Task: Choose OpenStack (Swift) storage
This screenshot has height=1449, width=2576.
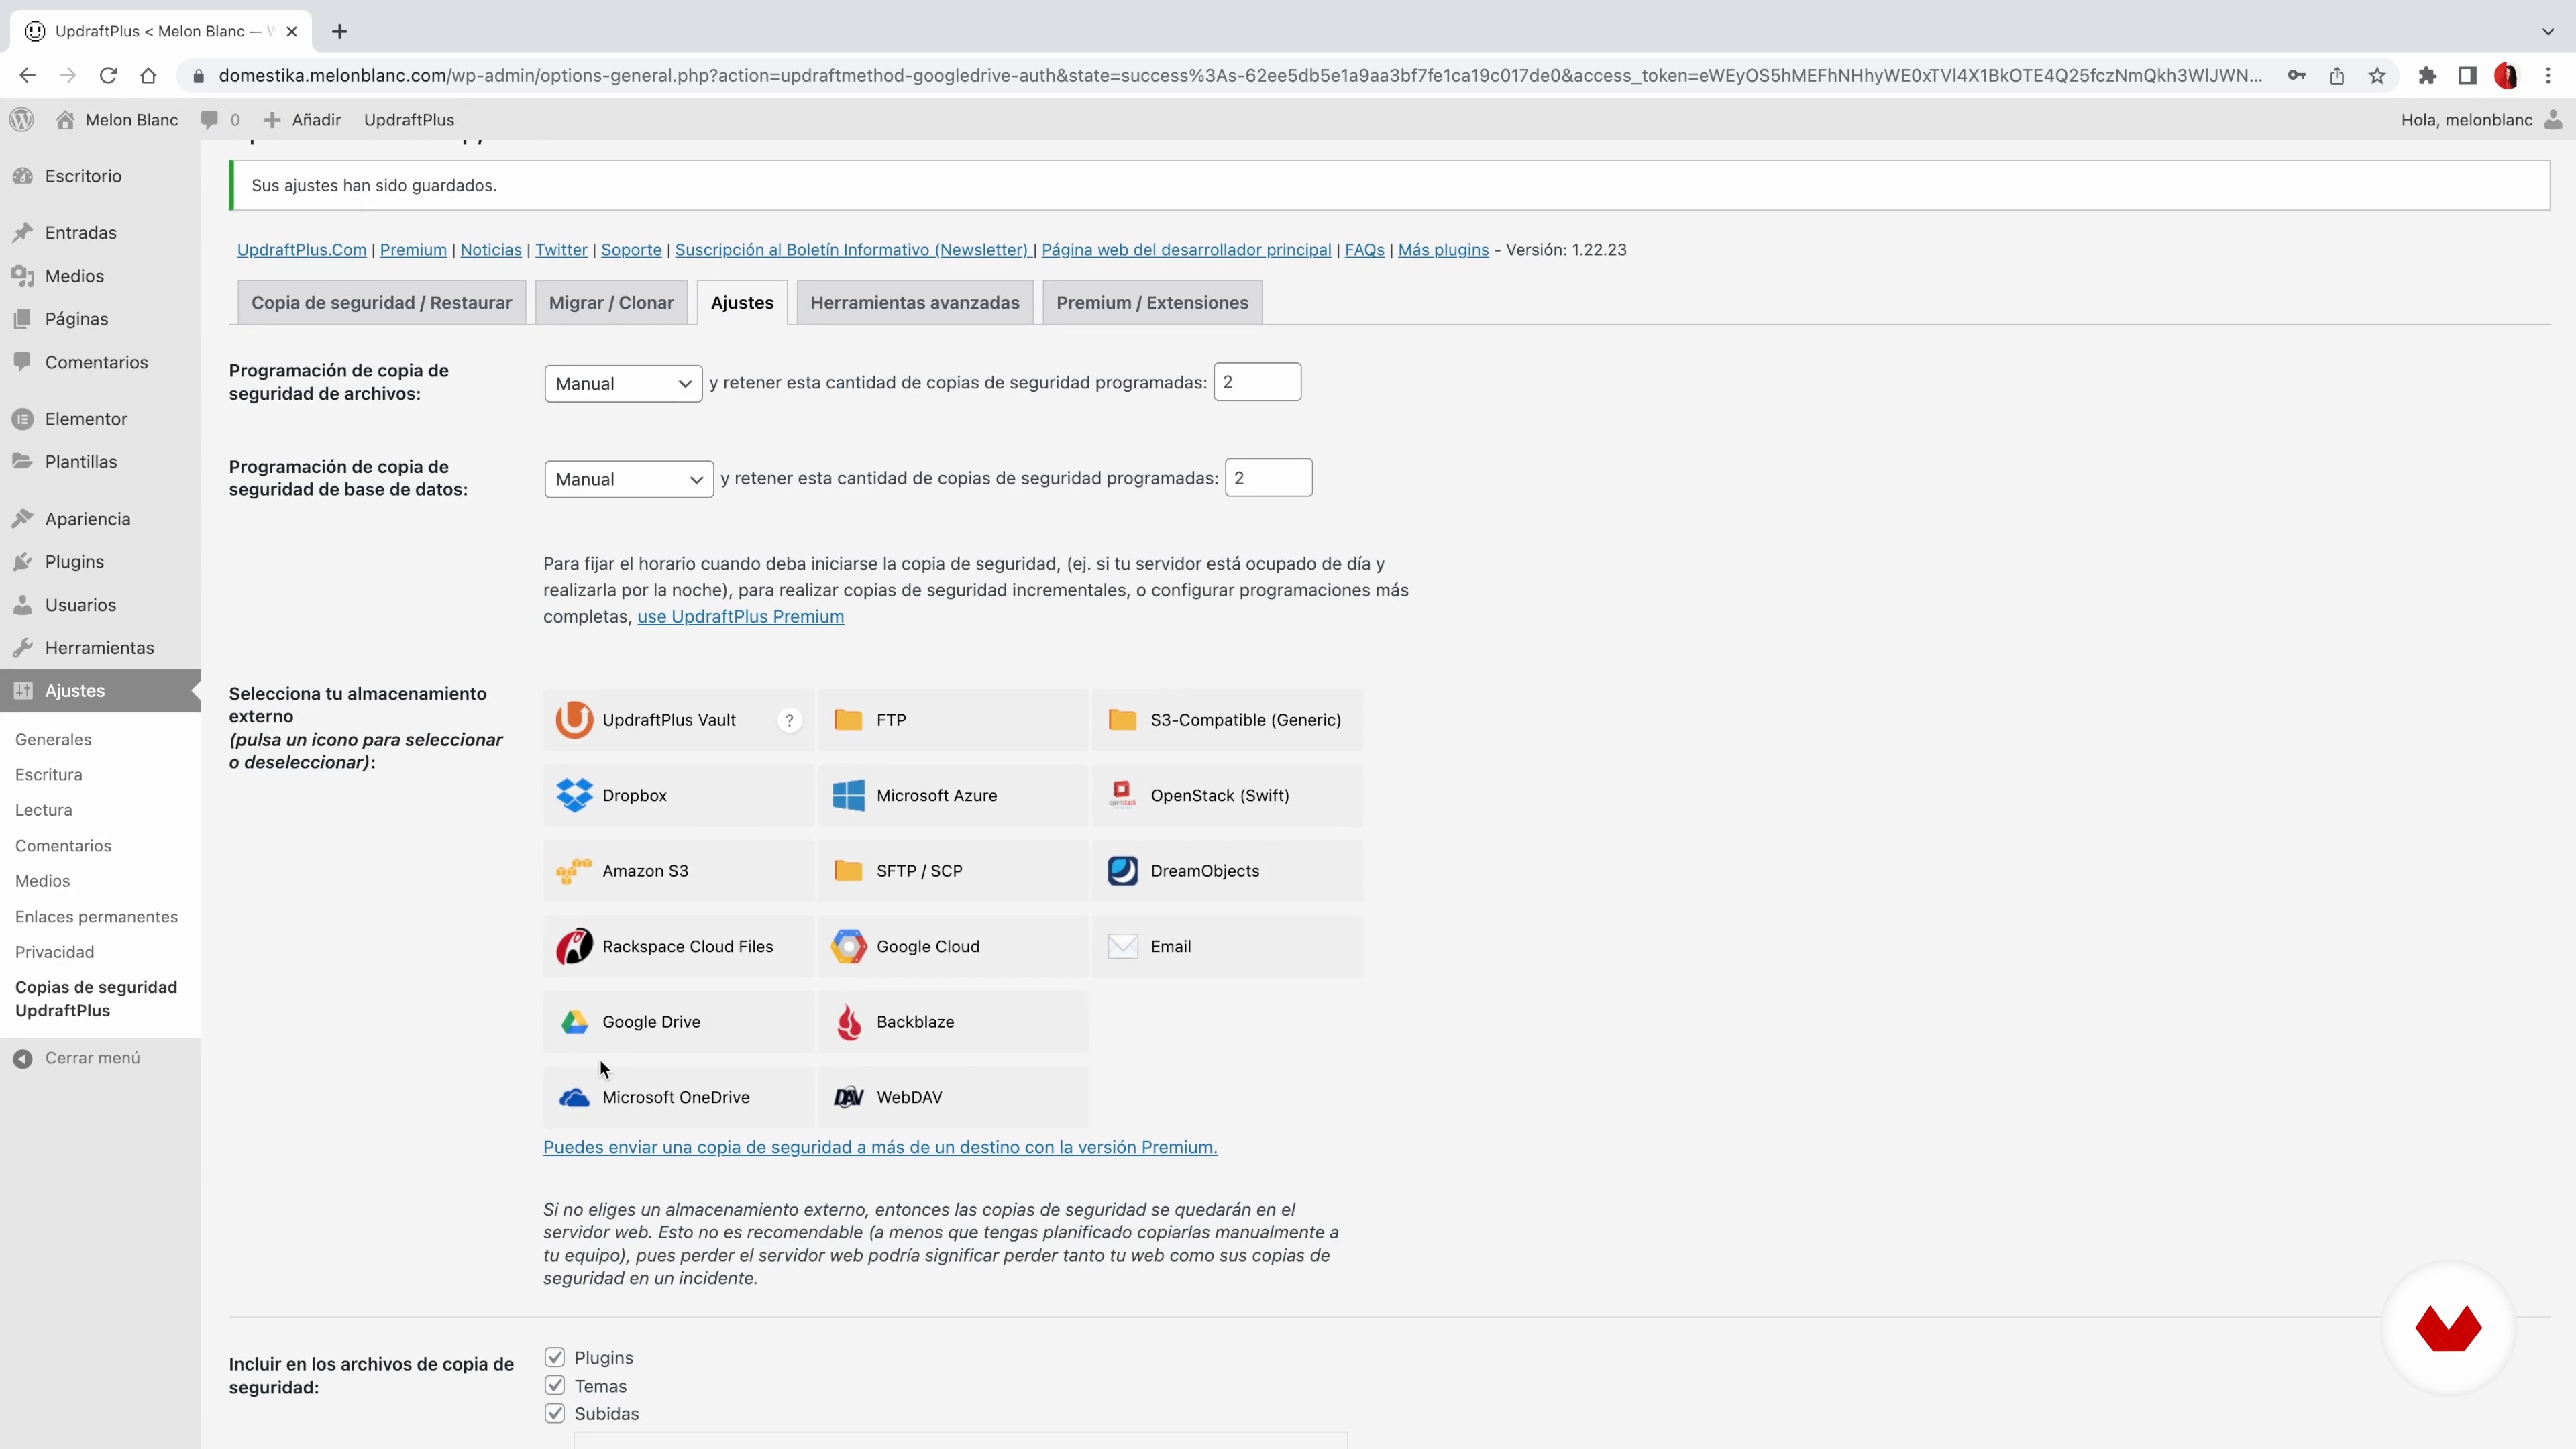Action: pos(1226,796)
